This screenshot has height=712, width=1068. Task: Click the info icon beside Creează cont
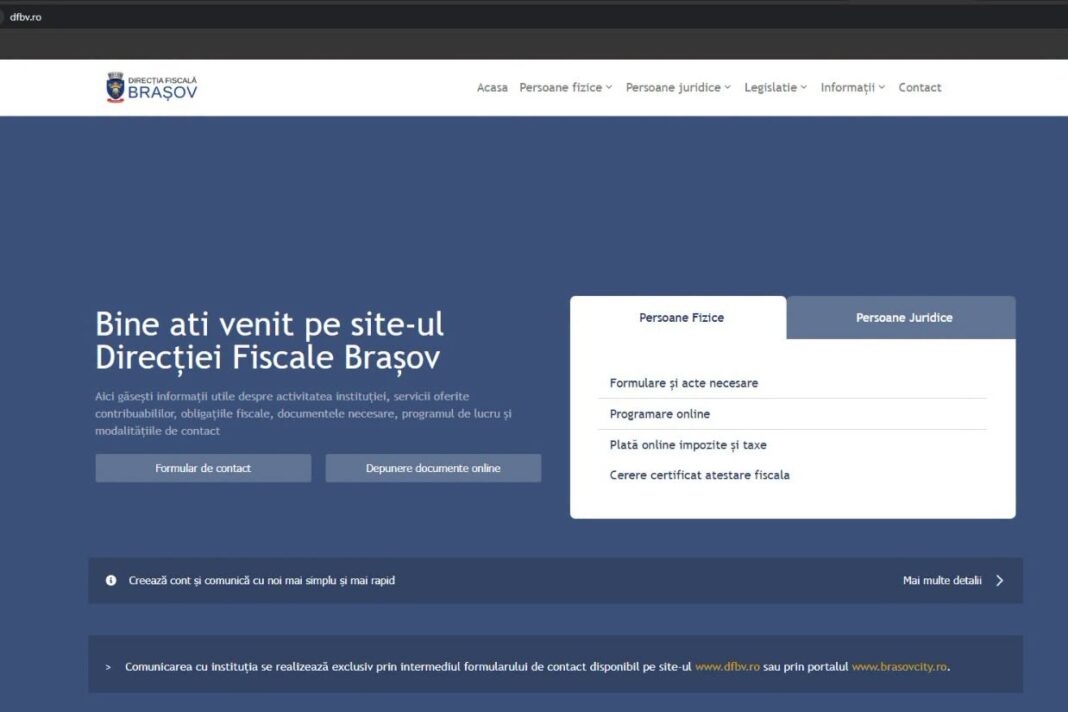(x=111, y=581)
